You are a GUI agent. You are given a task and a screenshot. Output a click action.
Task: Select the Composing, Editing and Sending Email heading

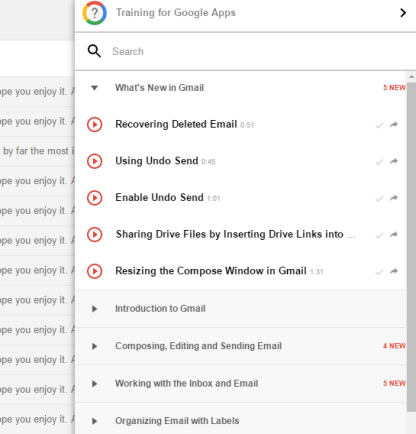click(198, 346)
